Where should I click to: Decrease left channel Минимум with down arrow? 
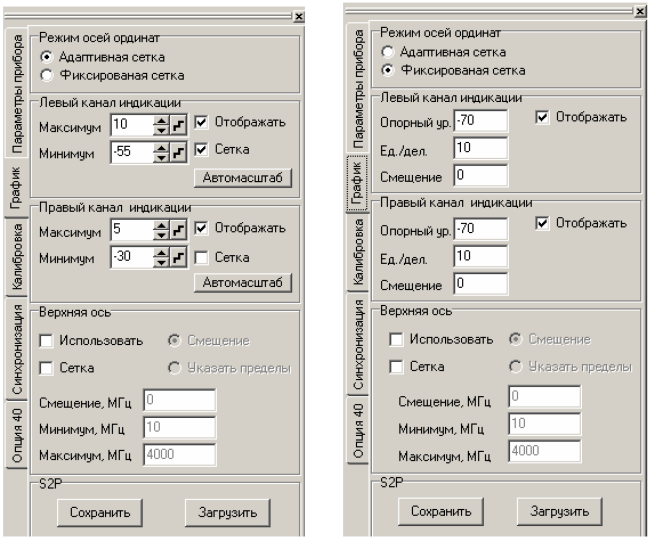(161, 157)
